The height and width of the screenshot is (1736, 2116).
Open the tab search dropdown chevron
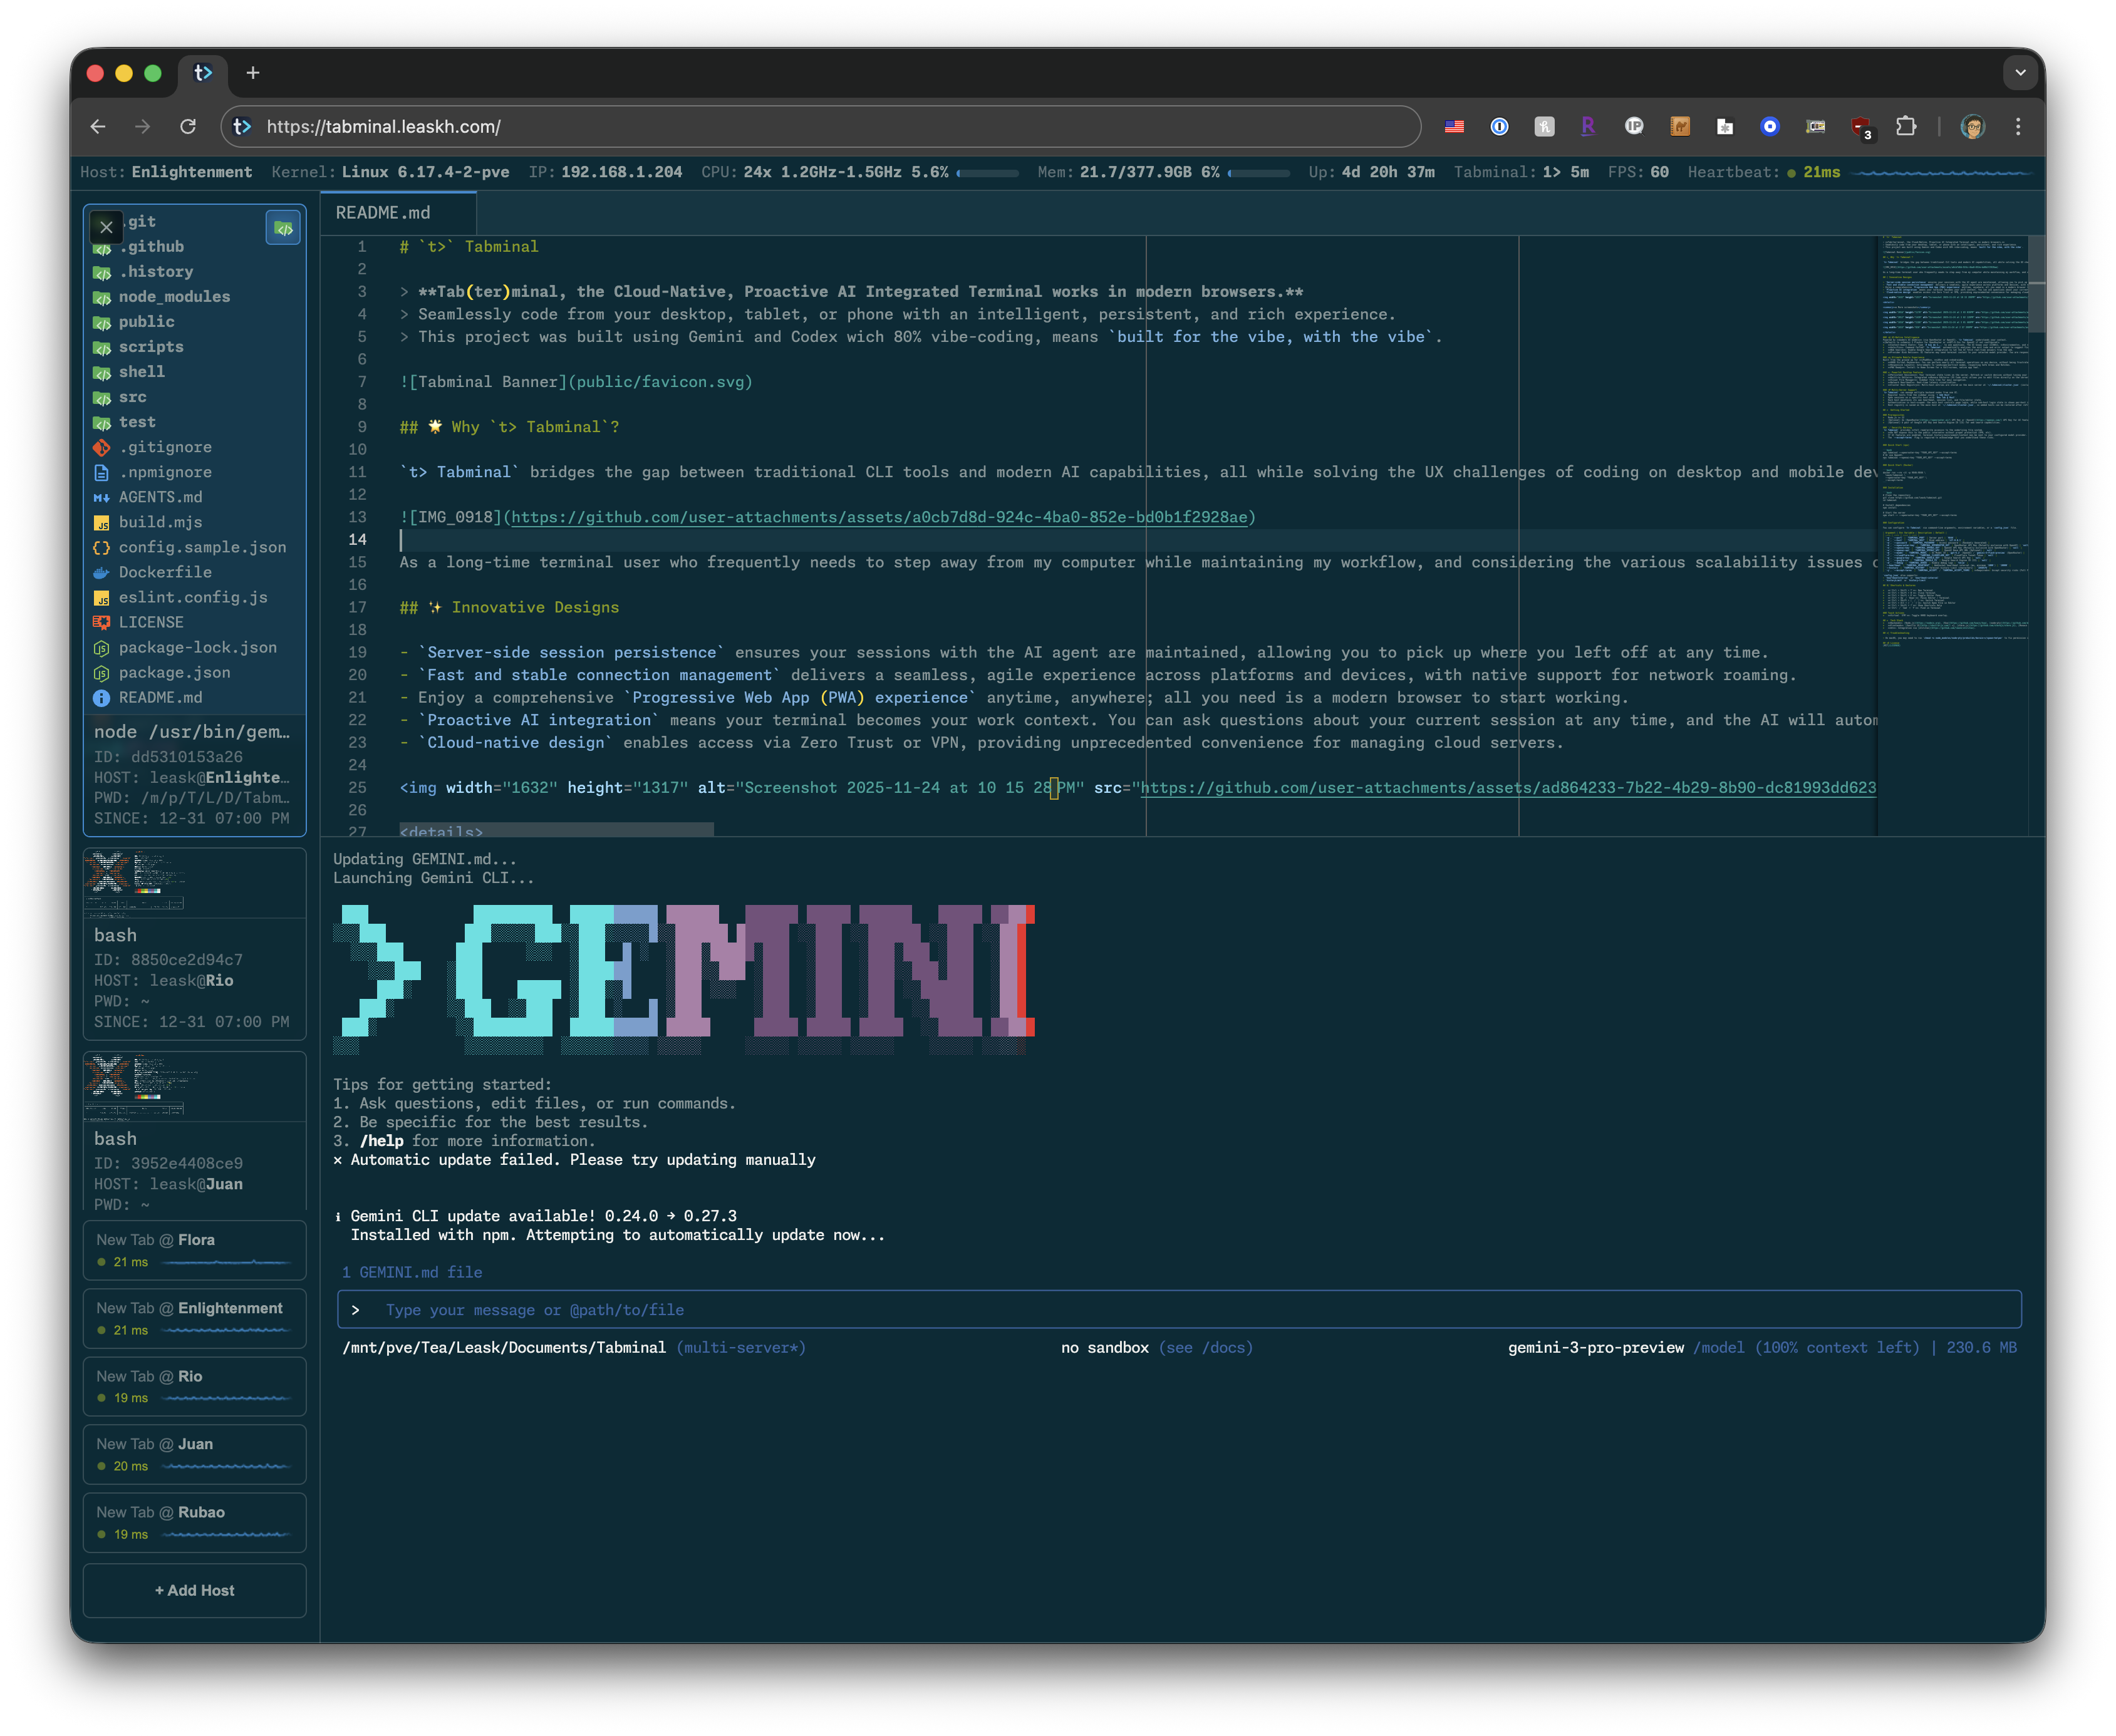point(2020,73)
